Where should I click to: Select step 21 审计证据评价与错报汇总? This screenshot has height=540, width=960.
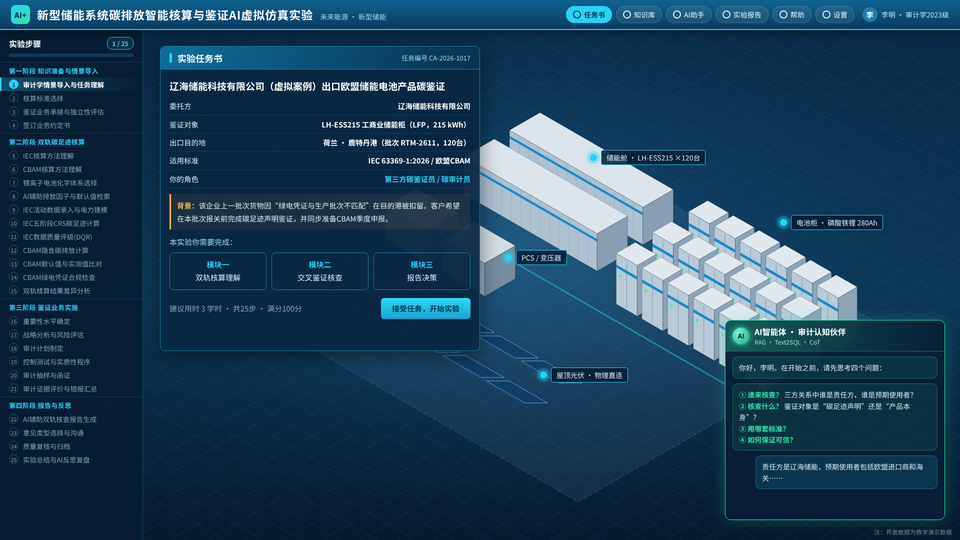pyautogui.click(x=71, y=388)
